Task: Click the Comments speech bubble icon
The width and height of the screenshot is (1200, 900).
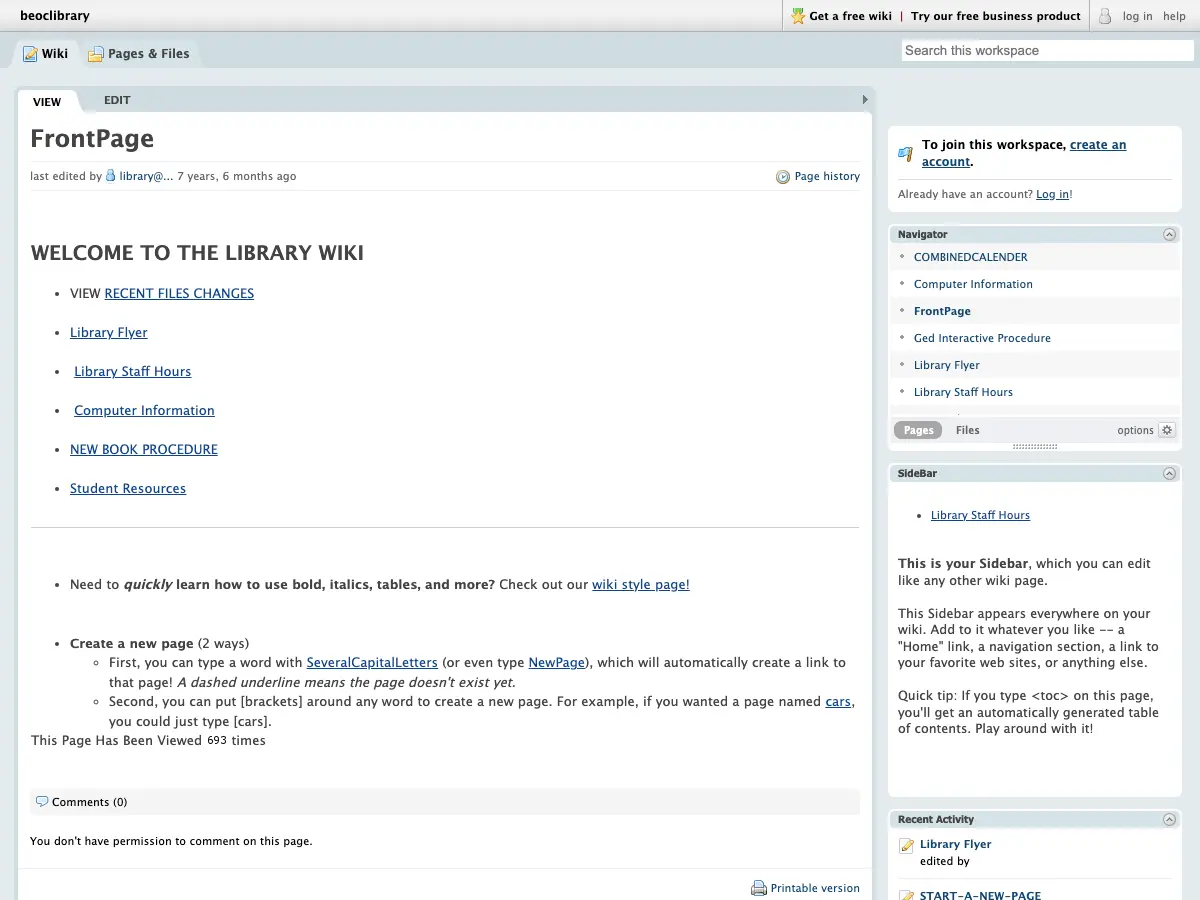Action: [42, 802]
